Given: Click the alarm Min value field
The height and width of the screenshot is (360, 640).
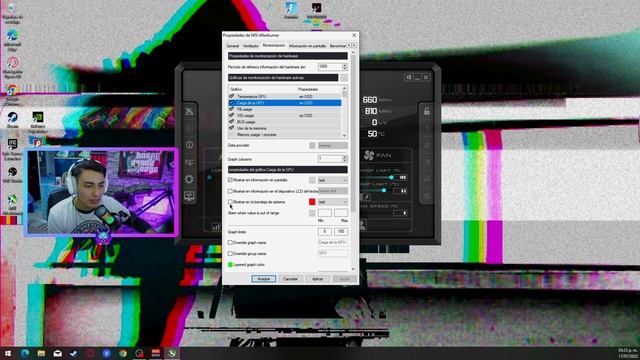Looking at the screenshot, I should click(x=324, y=213).
